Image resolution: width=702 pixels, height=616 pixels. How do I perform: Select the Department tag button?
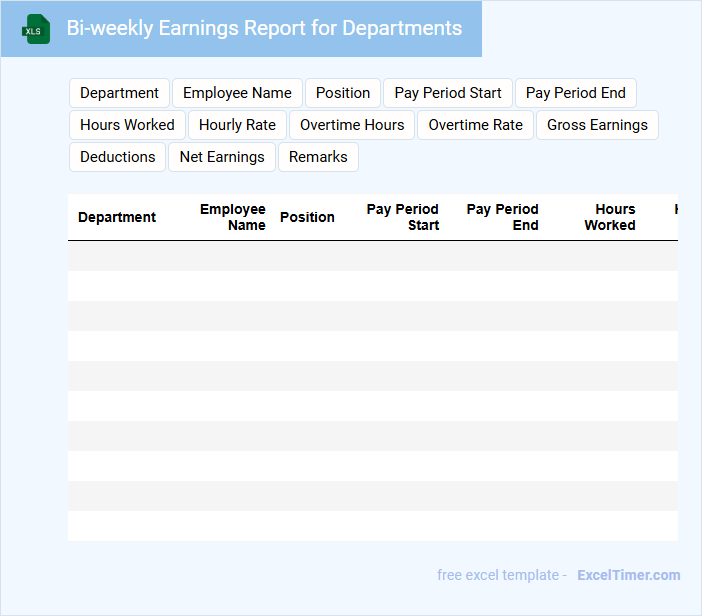coord(119,93)
